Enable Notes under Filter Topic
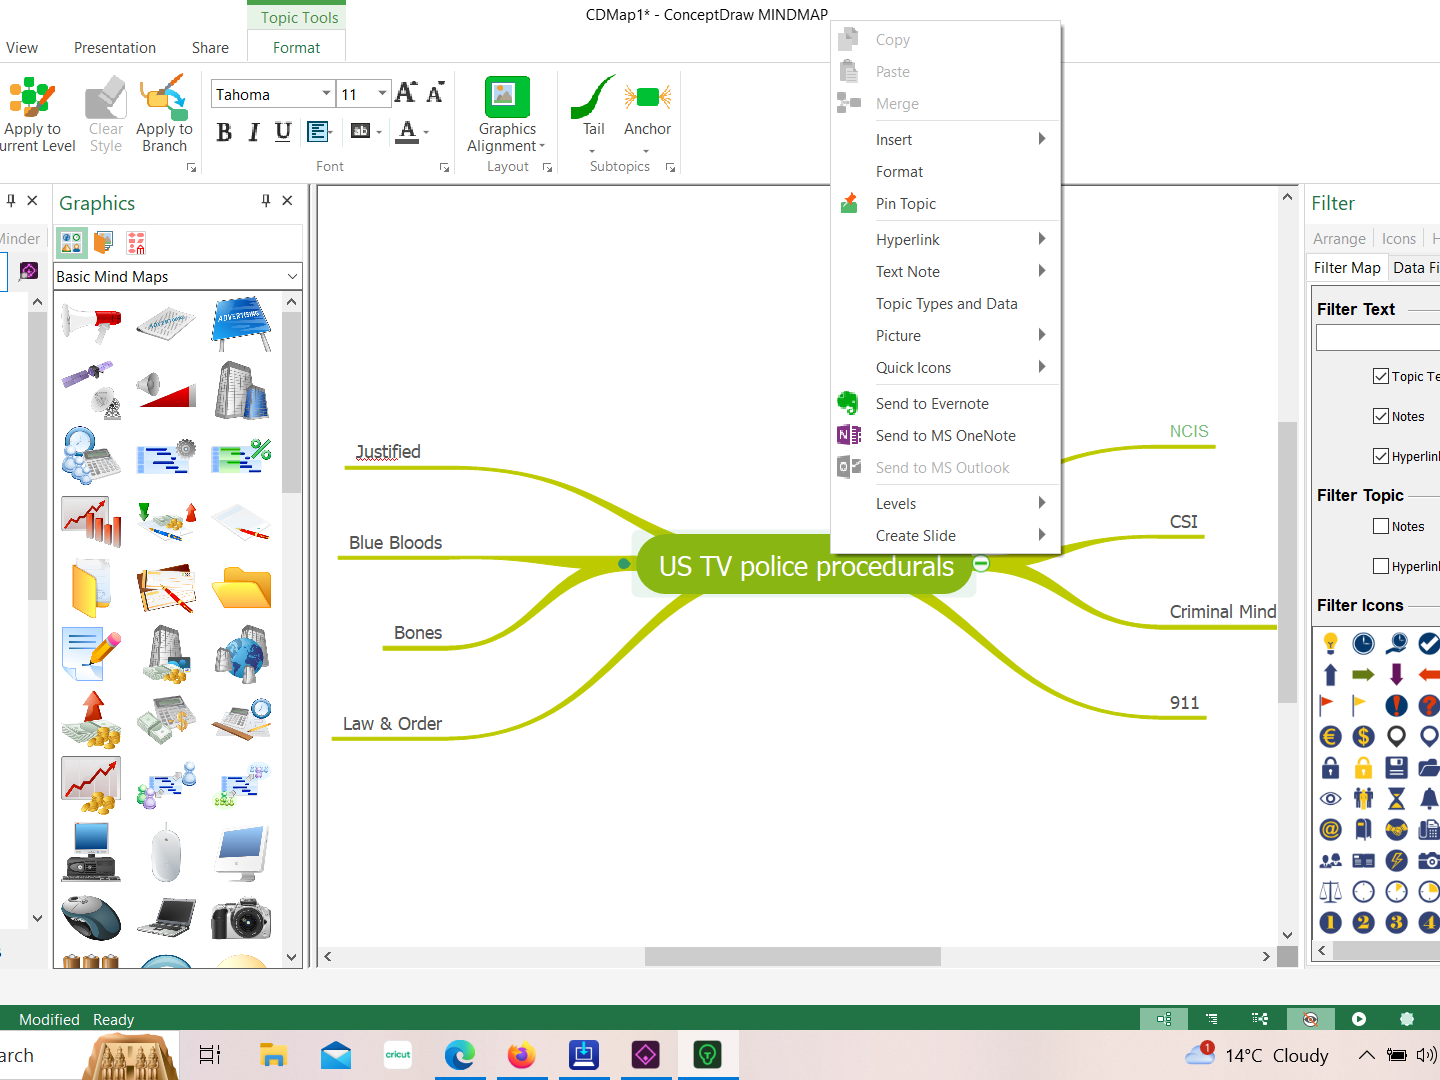Viewport: 1440px width, 1080px height. pos(1381,526)
